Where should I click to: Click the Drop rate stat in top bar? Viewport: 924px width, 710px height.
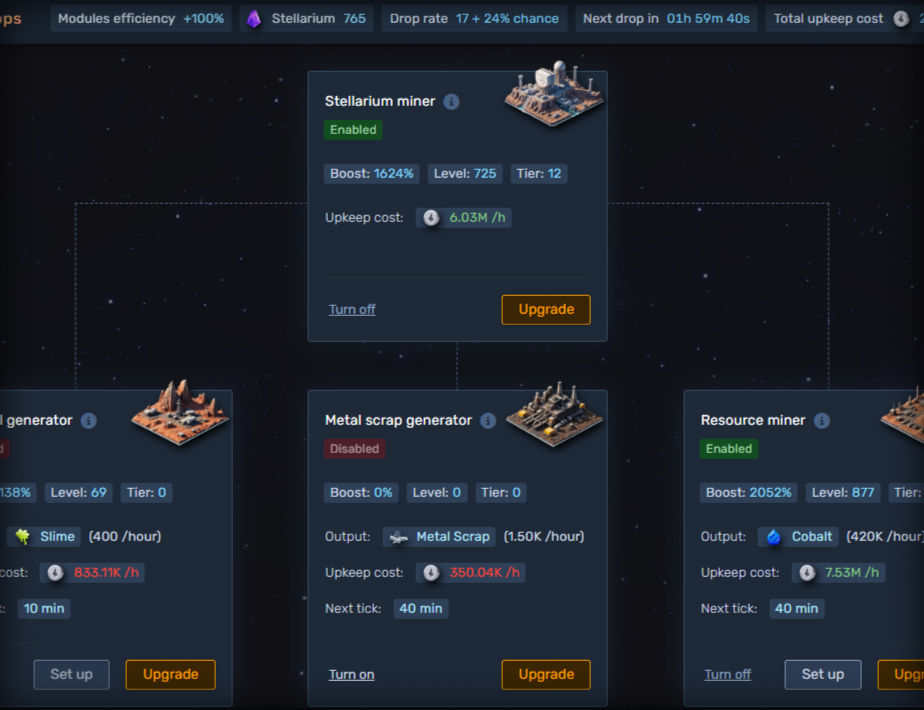pyautogui.click(x=474, y=19)
